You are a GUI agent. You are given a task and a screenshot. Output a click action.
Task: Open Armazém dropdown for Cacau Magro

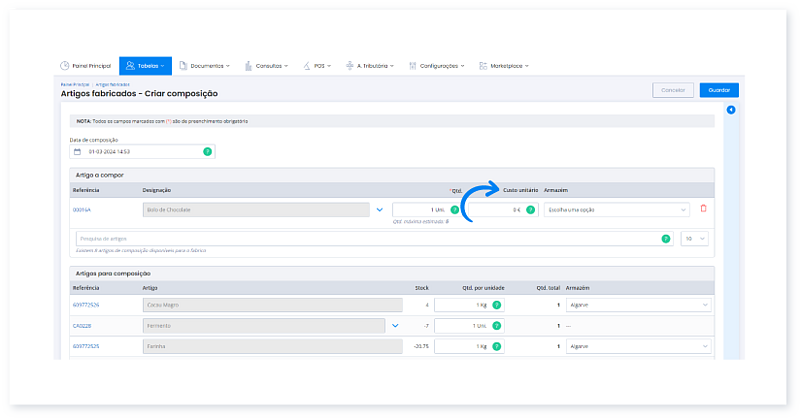click(x=638, y=304)
